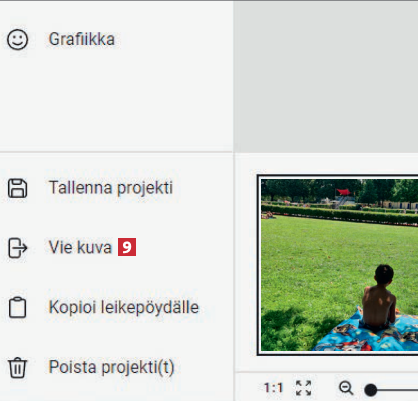Click the red number 9 badge
The image size is (418, 401).
(x=127, y=247)
